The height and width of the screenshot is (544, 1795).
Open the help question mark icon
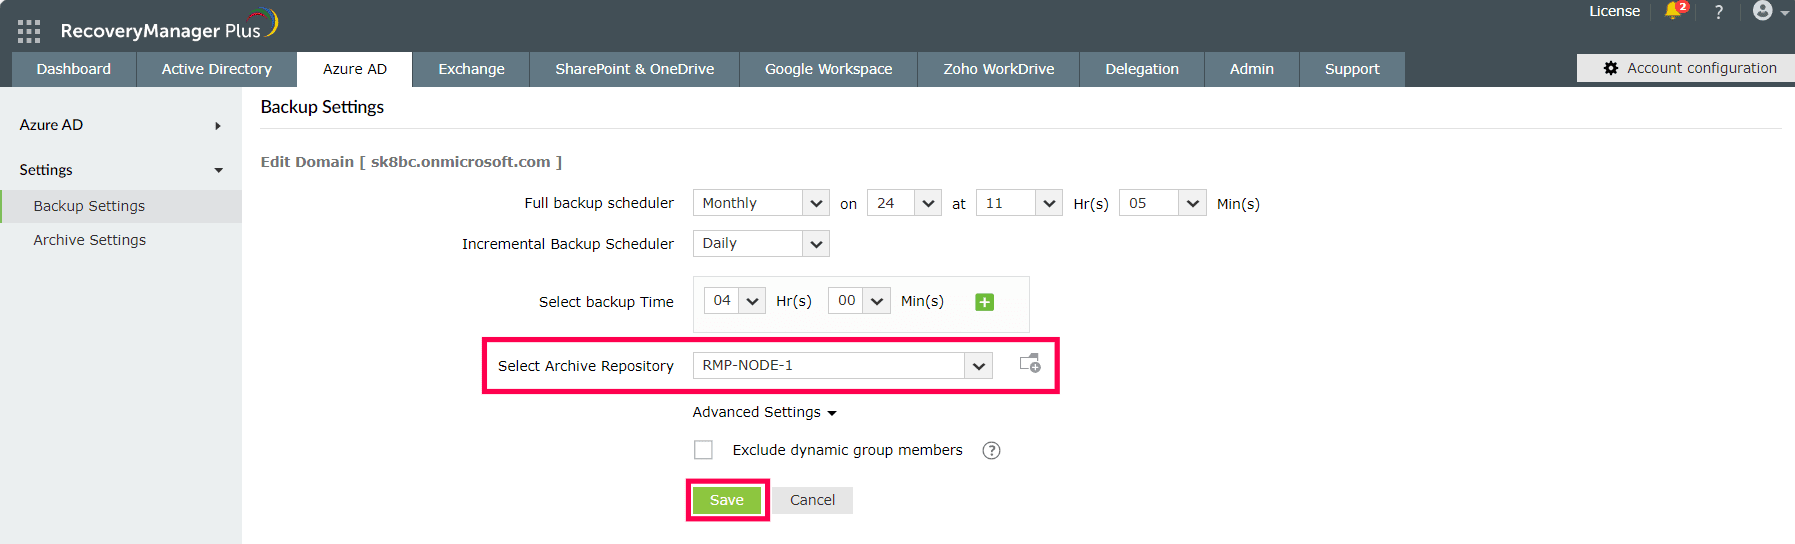coord(1719,12)
